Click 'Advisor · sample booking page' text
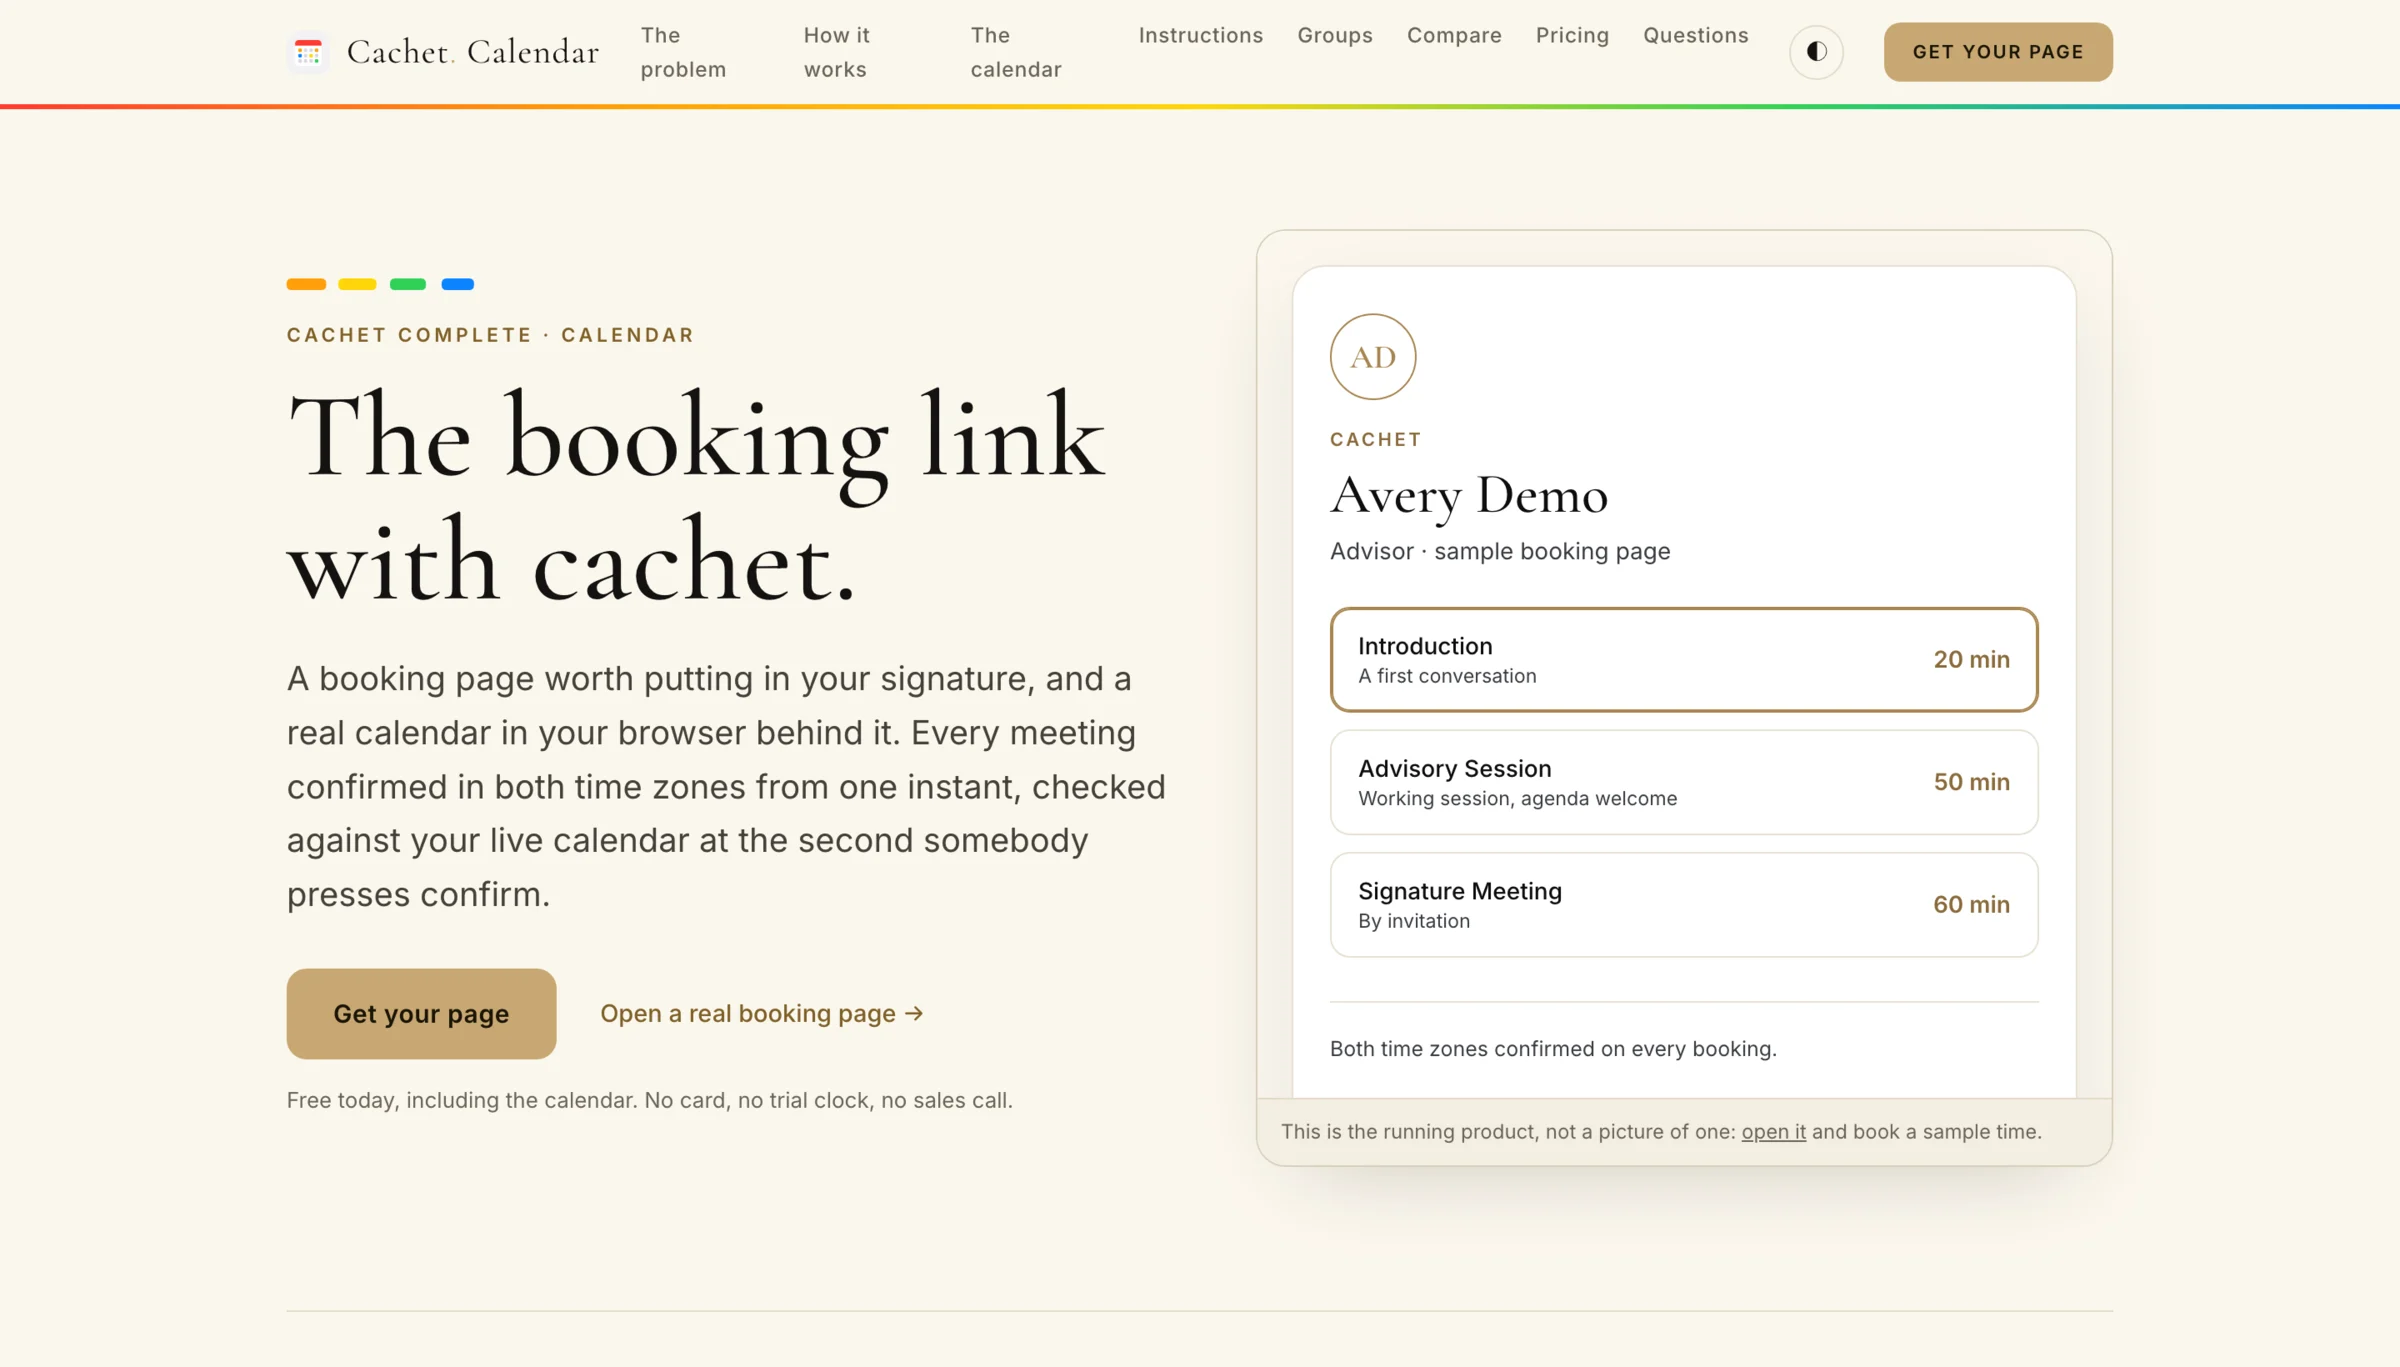 (x=1499, y=551)
